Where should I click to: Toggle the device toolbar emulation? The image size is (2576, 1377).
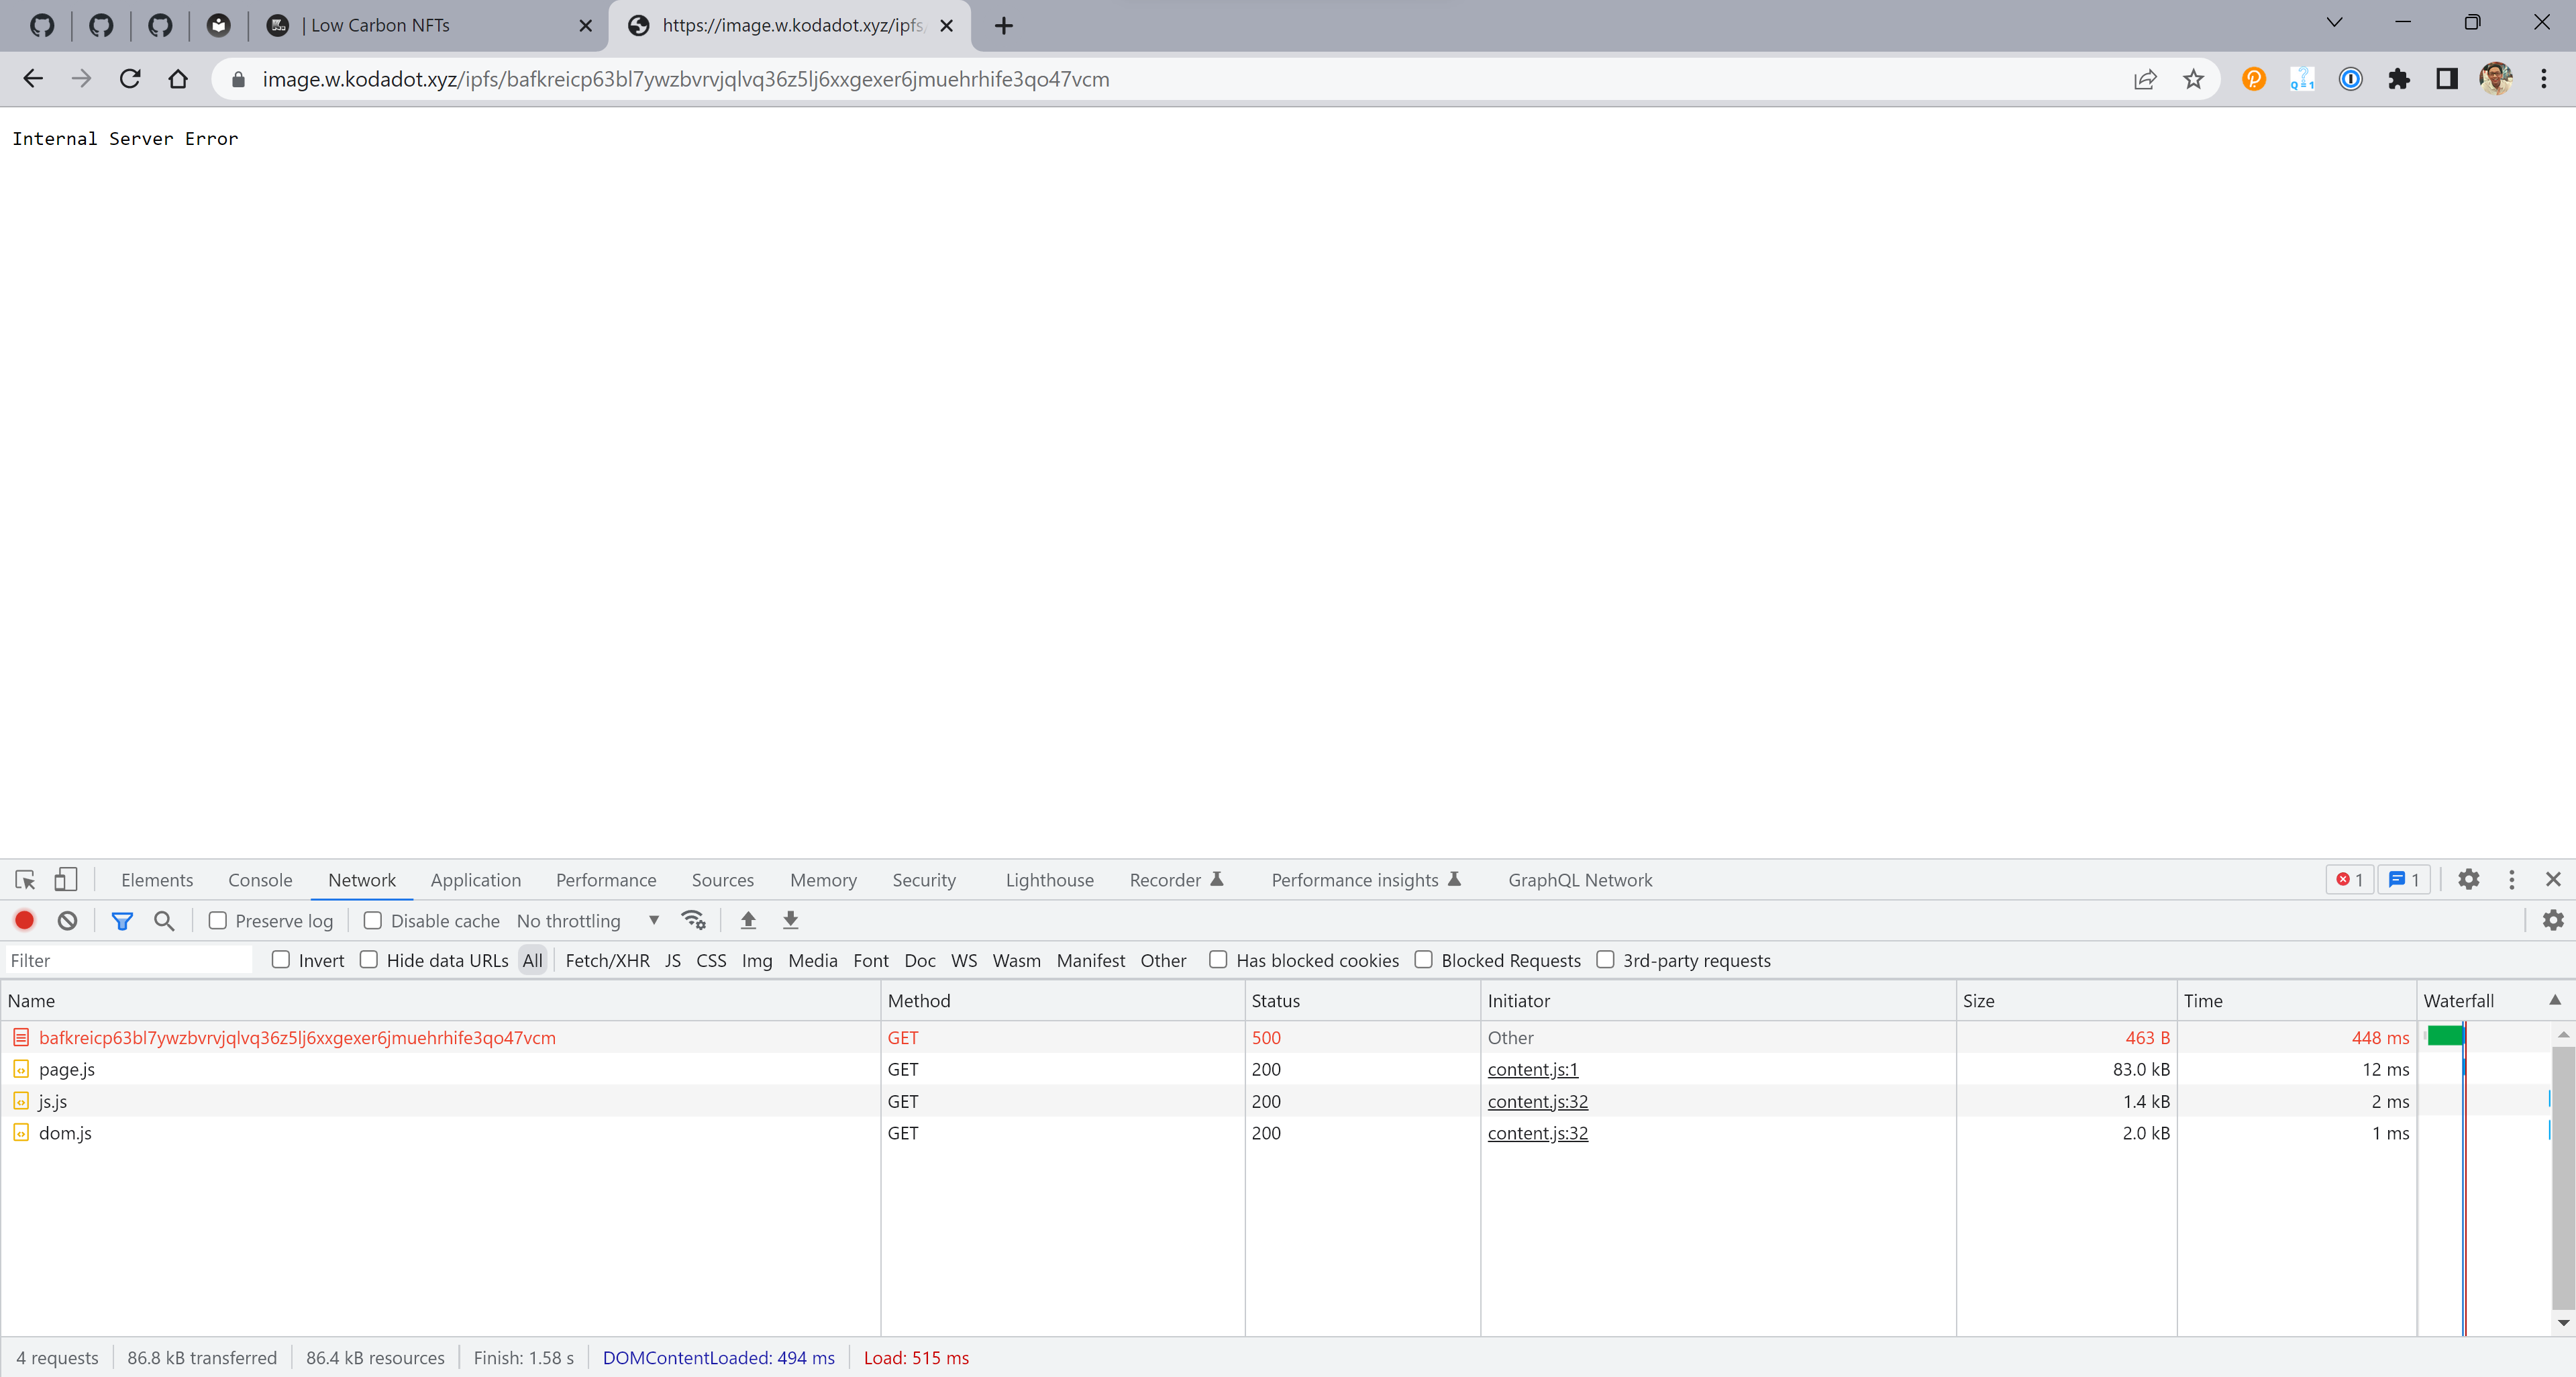[65, 880]
